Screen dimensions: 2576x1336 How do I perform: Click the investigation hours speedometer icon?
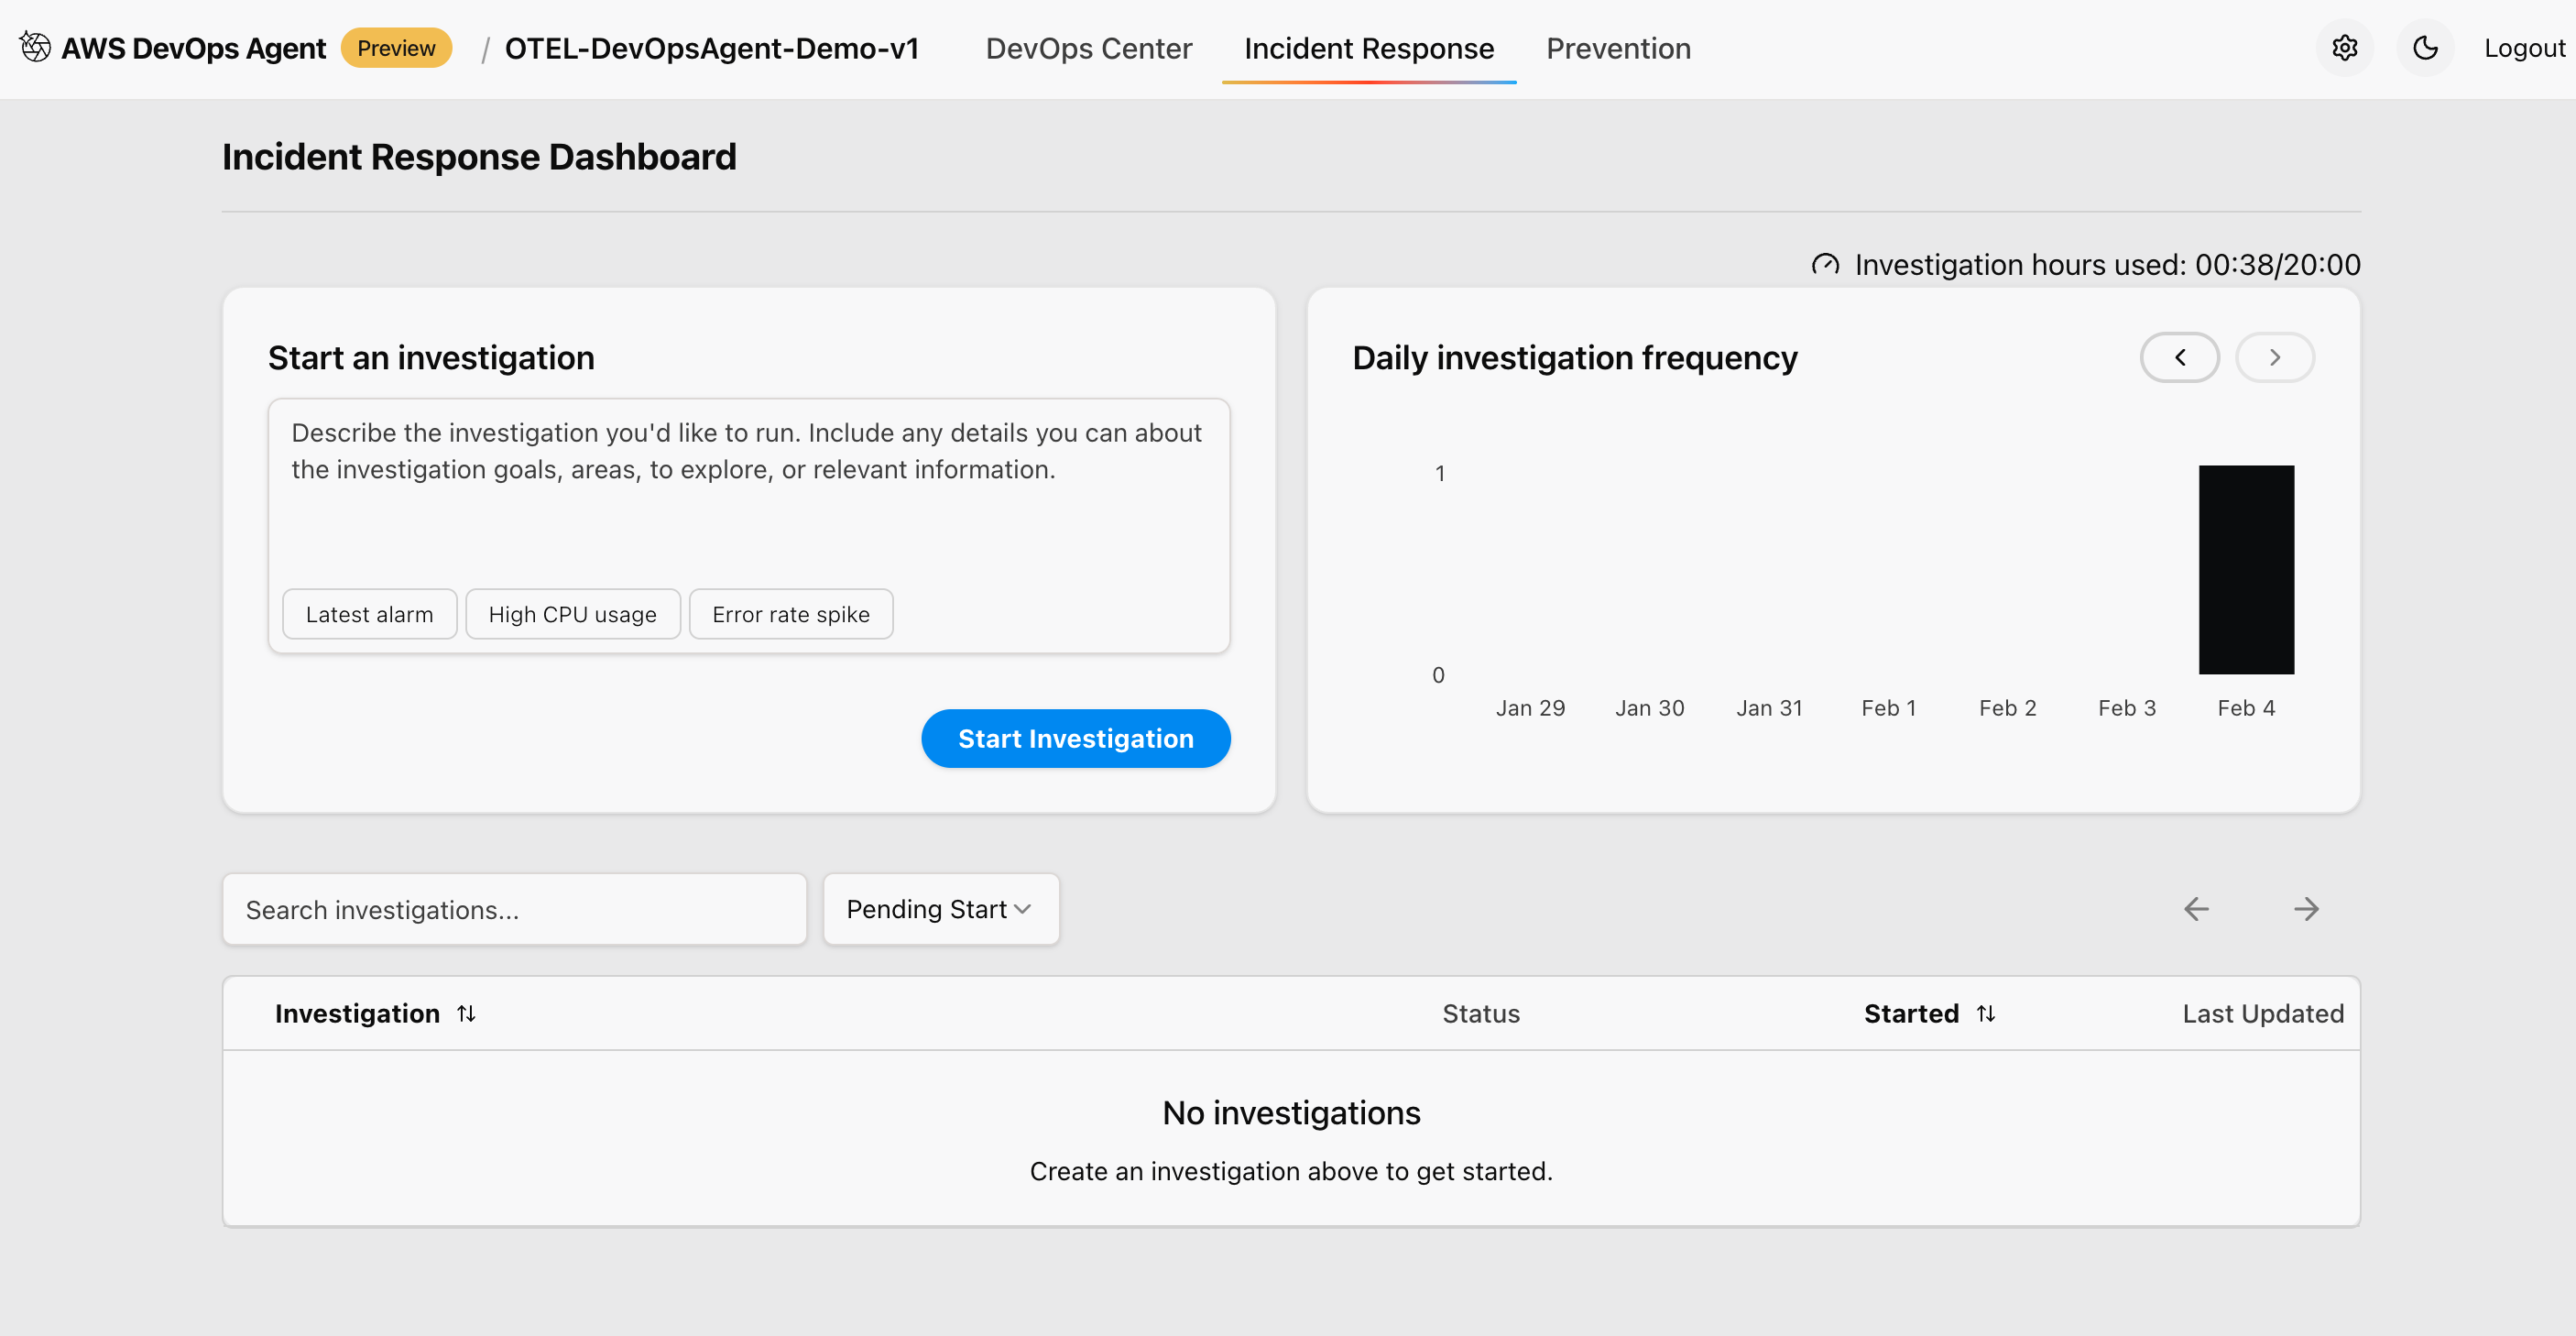pyautogui.click(x=1826, y=264)
